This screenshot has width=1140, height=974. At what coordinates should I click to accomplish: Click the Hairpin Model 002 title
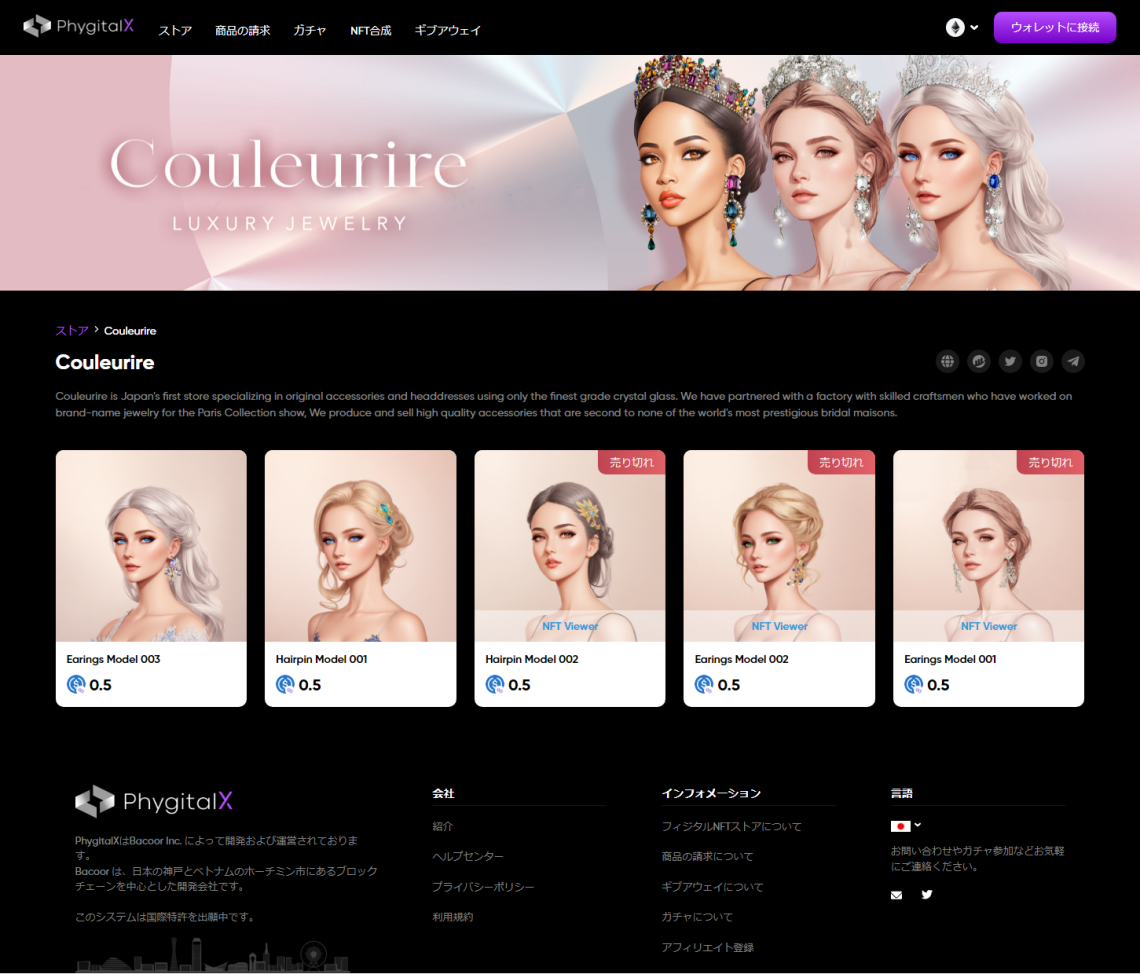click(531, 659)
